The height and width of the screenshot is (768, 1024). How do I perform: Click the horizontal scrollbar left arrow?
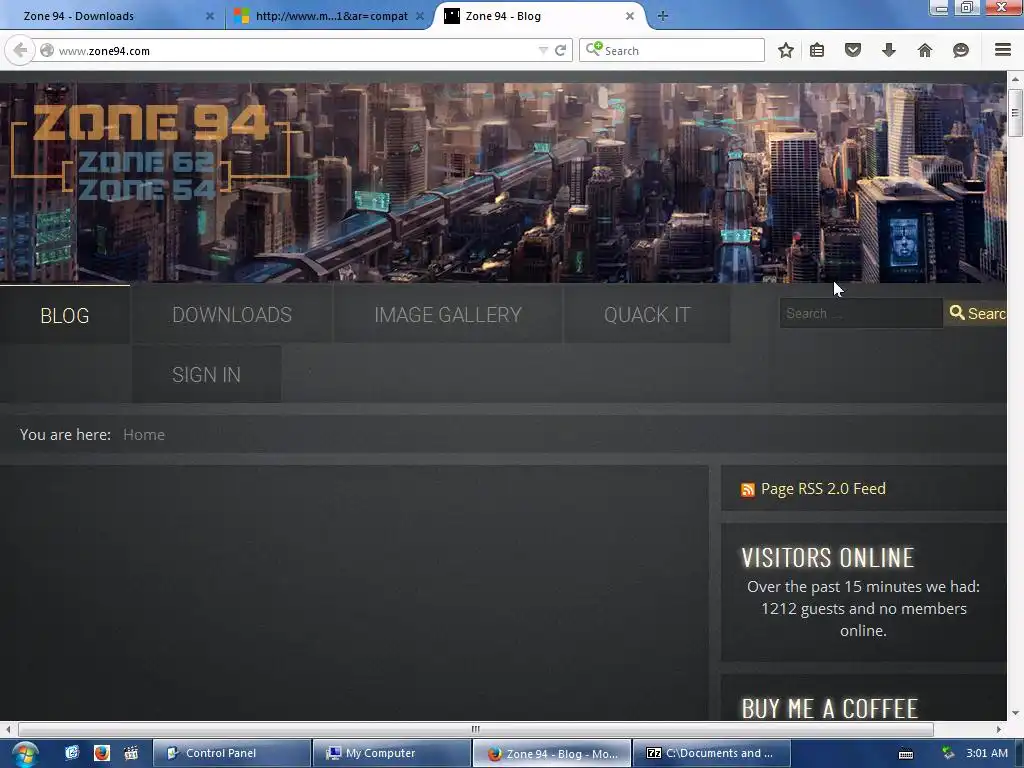point(7,729)
